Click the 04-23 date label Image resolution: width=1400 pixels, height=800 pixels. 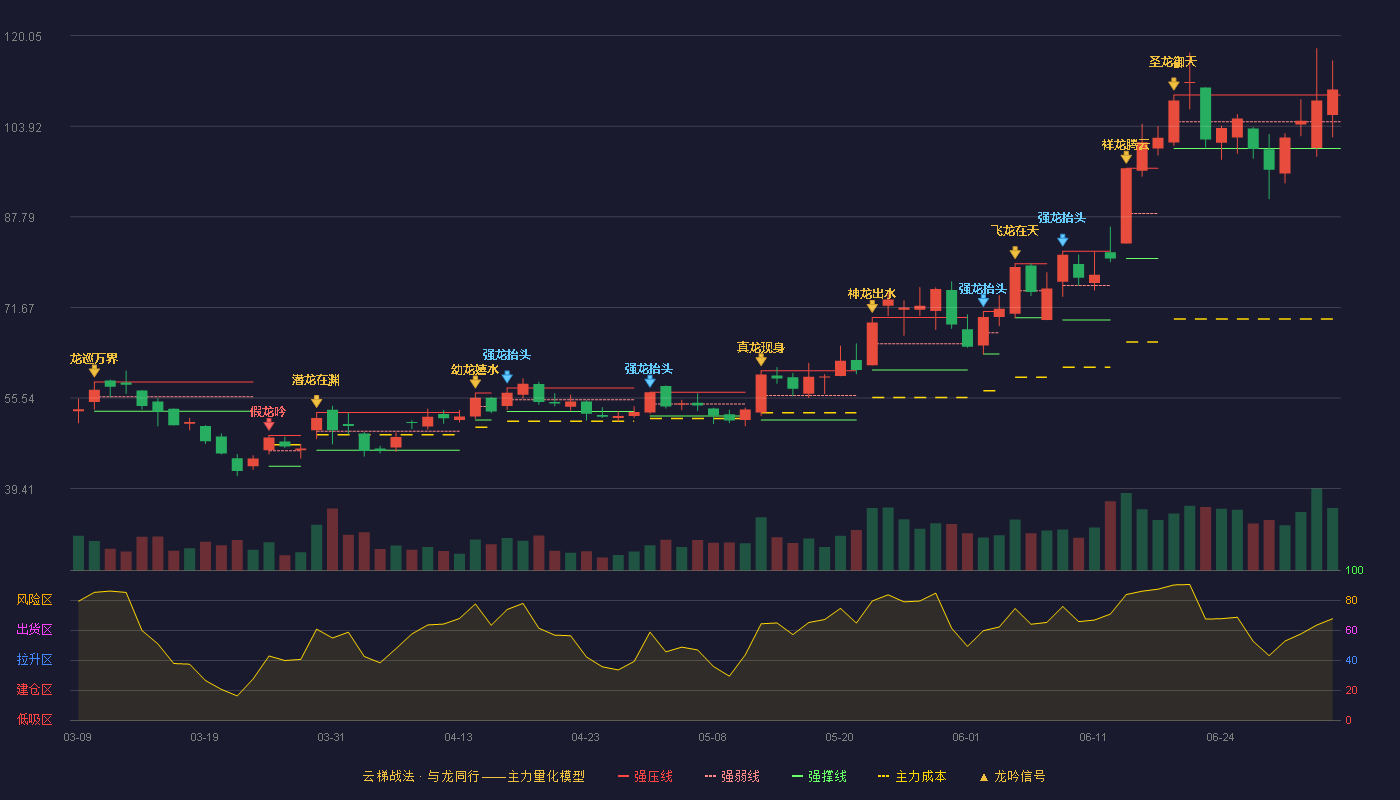(x=585, y=737)
